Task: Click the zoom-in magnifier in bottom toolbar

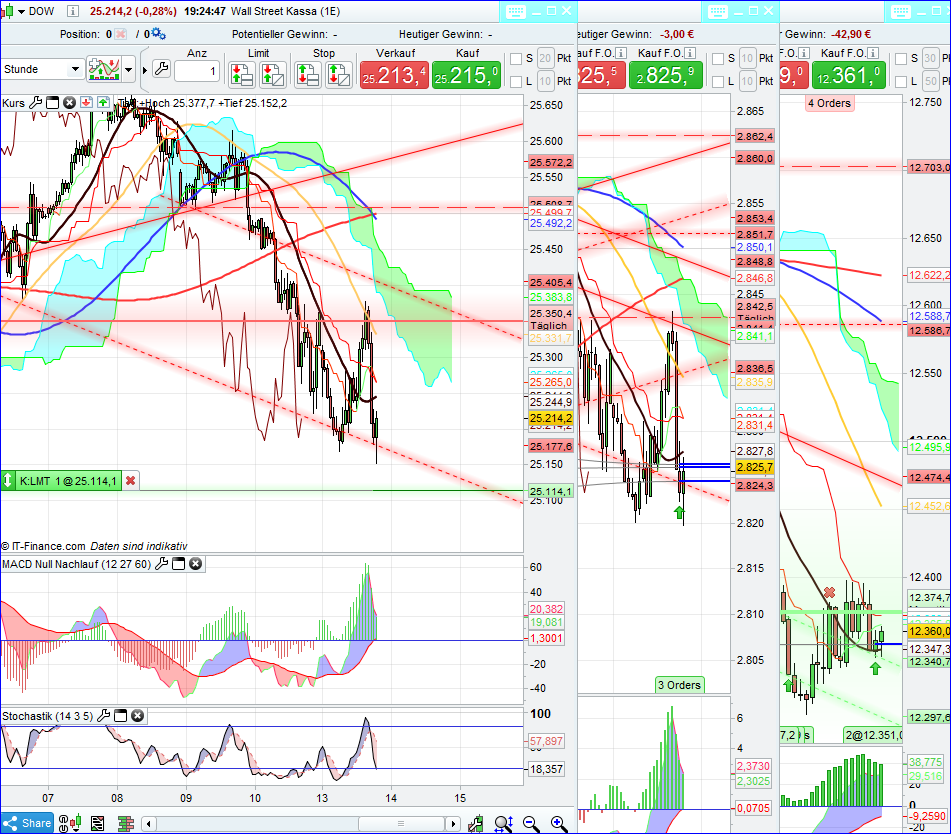Action: (x=557, y=823)
